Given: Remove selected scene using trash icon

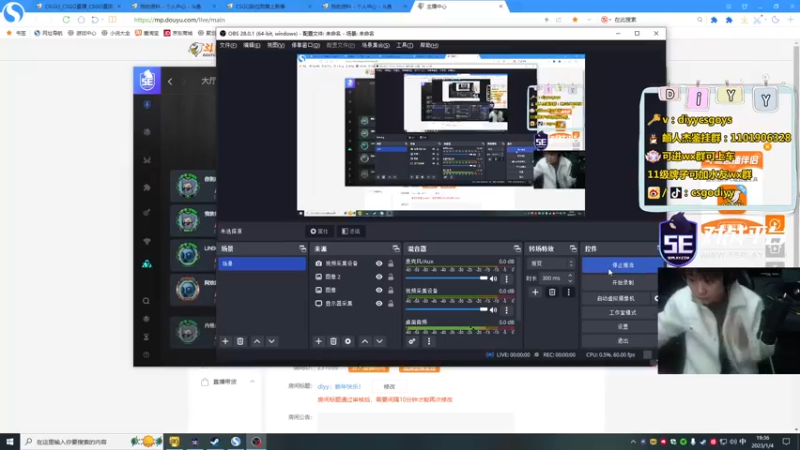Looking at the screenshot, I should pyautogui.click(x=240, y=341).
